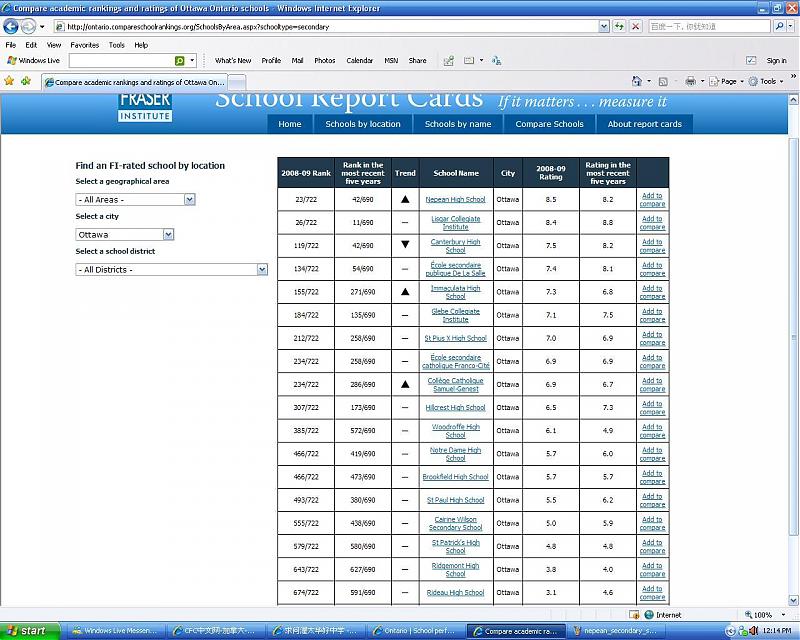Expand the All Districts dropdown
Image resolution: width=800 pixels, height=640 pixels.
[x=172, y=270]
